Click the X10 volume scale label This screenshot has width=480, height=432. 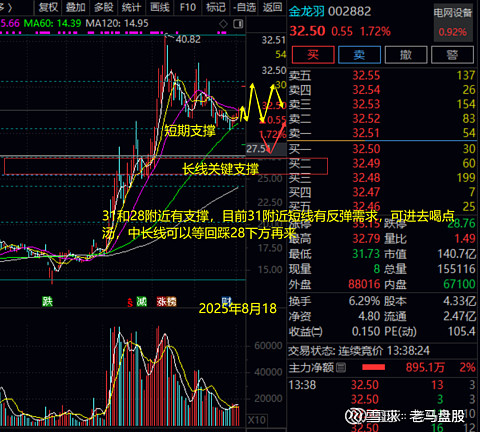click(257, 420)
